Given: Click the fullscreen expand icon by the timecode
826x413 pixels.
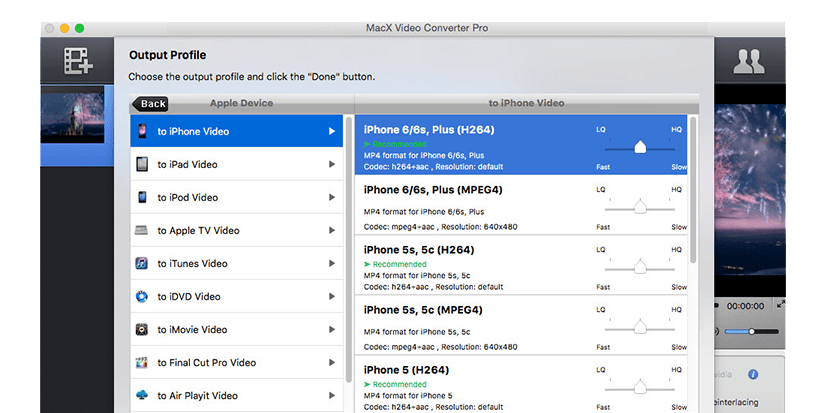Looking at the screenshot, I should [781, 304].
